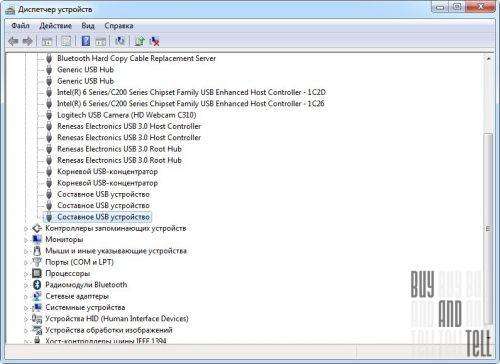Screen dimensions: 500x364
Task: Click the chip icon of Процессоры
Action: [37, 273]
